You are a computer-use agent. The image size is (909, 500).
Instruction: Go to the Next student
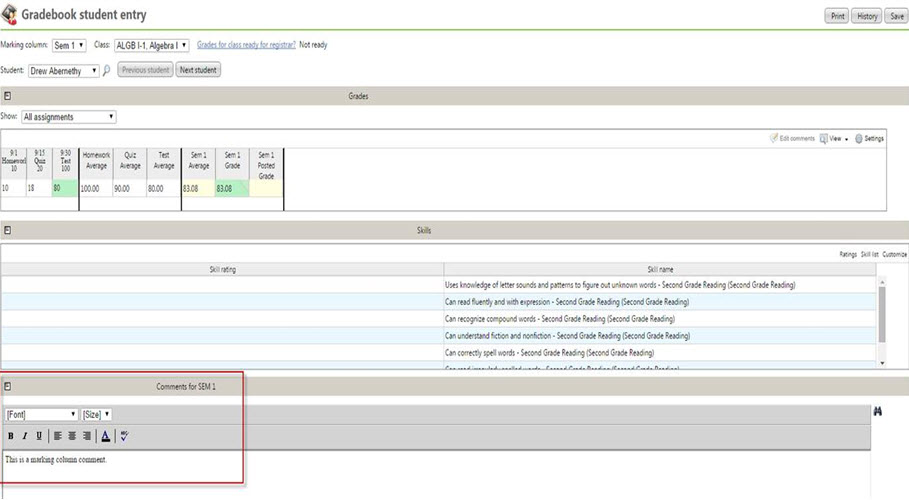pos(198,70)
